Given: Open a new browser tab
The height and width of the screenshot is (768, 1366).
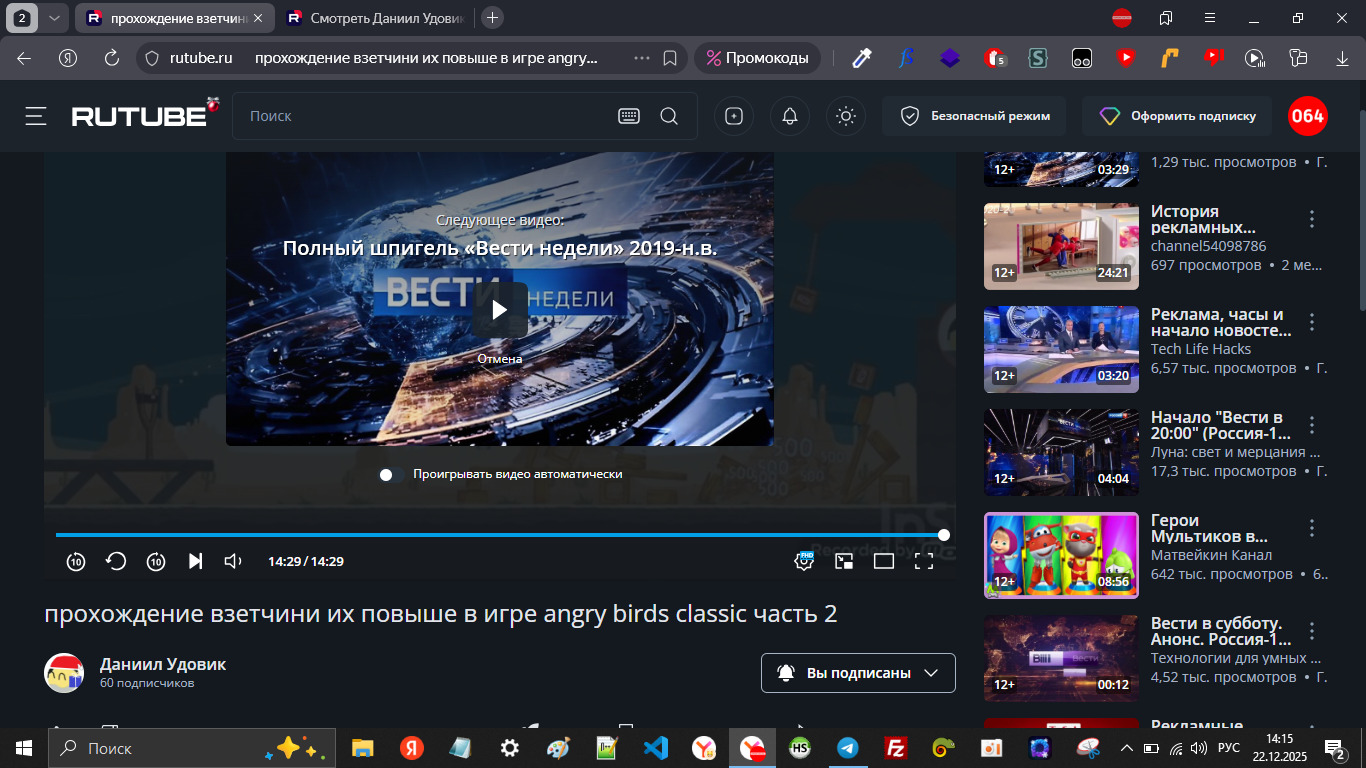Looking at the screenshot, I should [x=492, y=18].
